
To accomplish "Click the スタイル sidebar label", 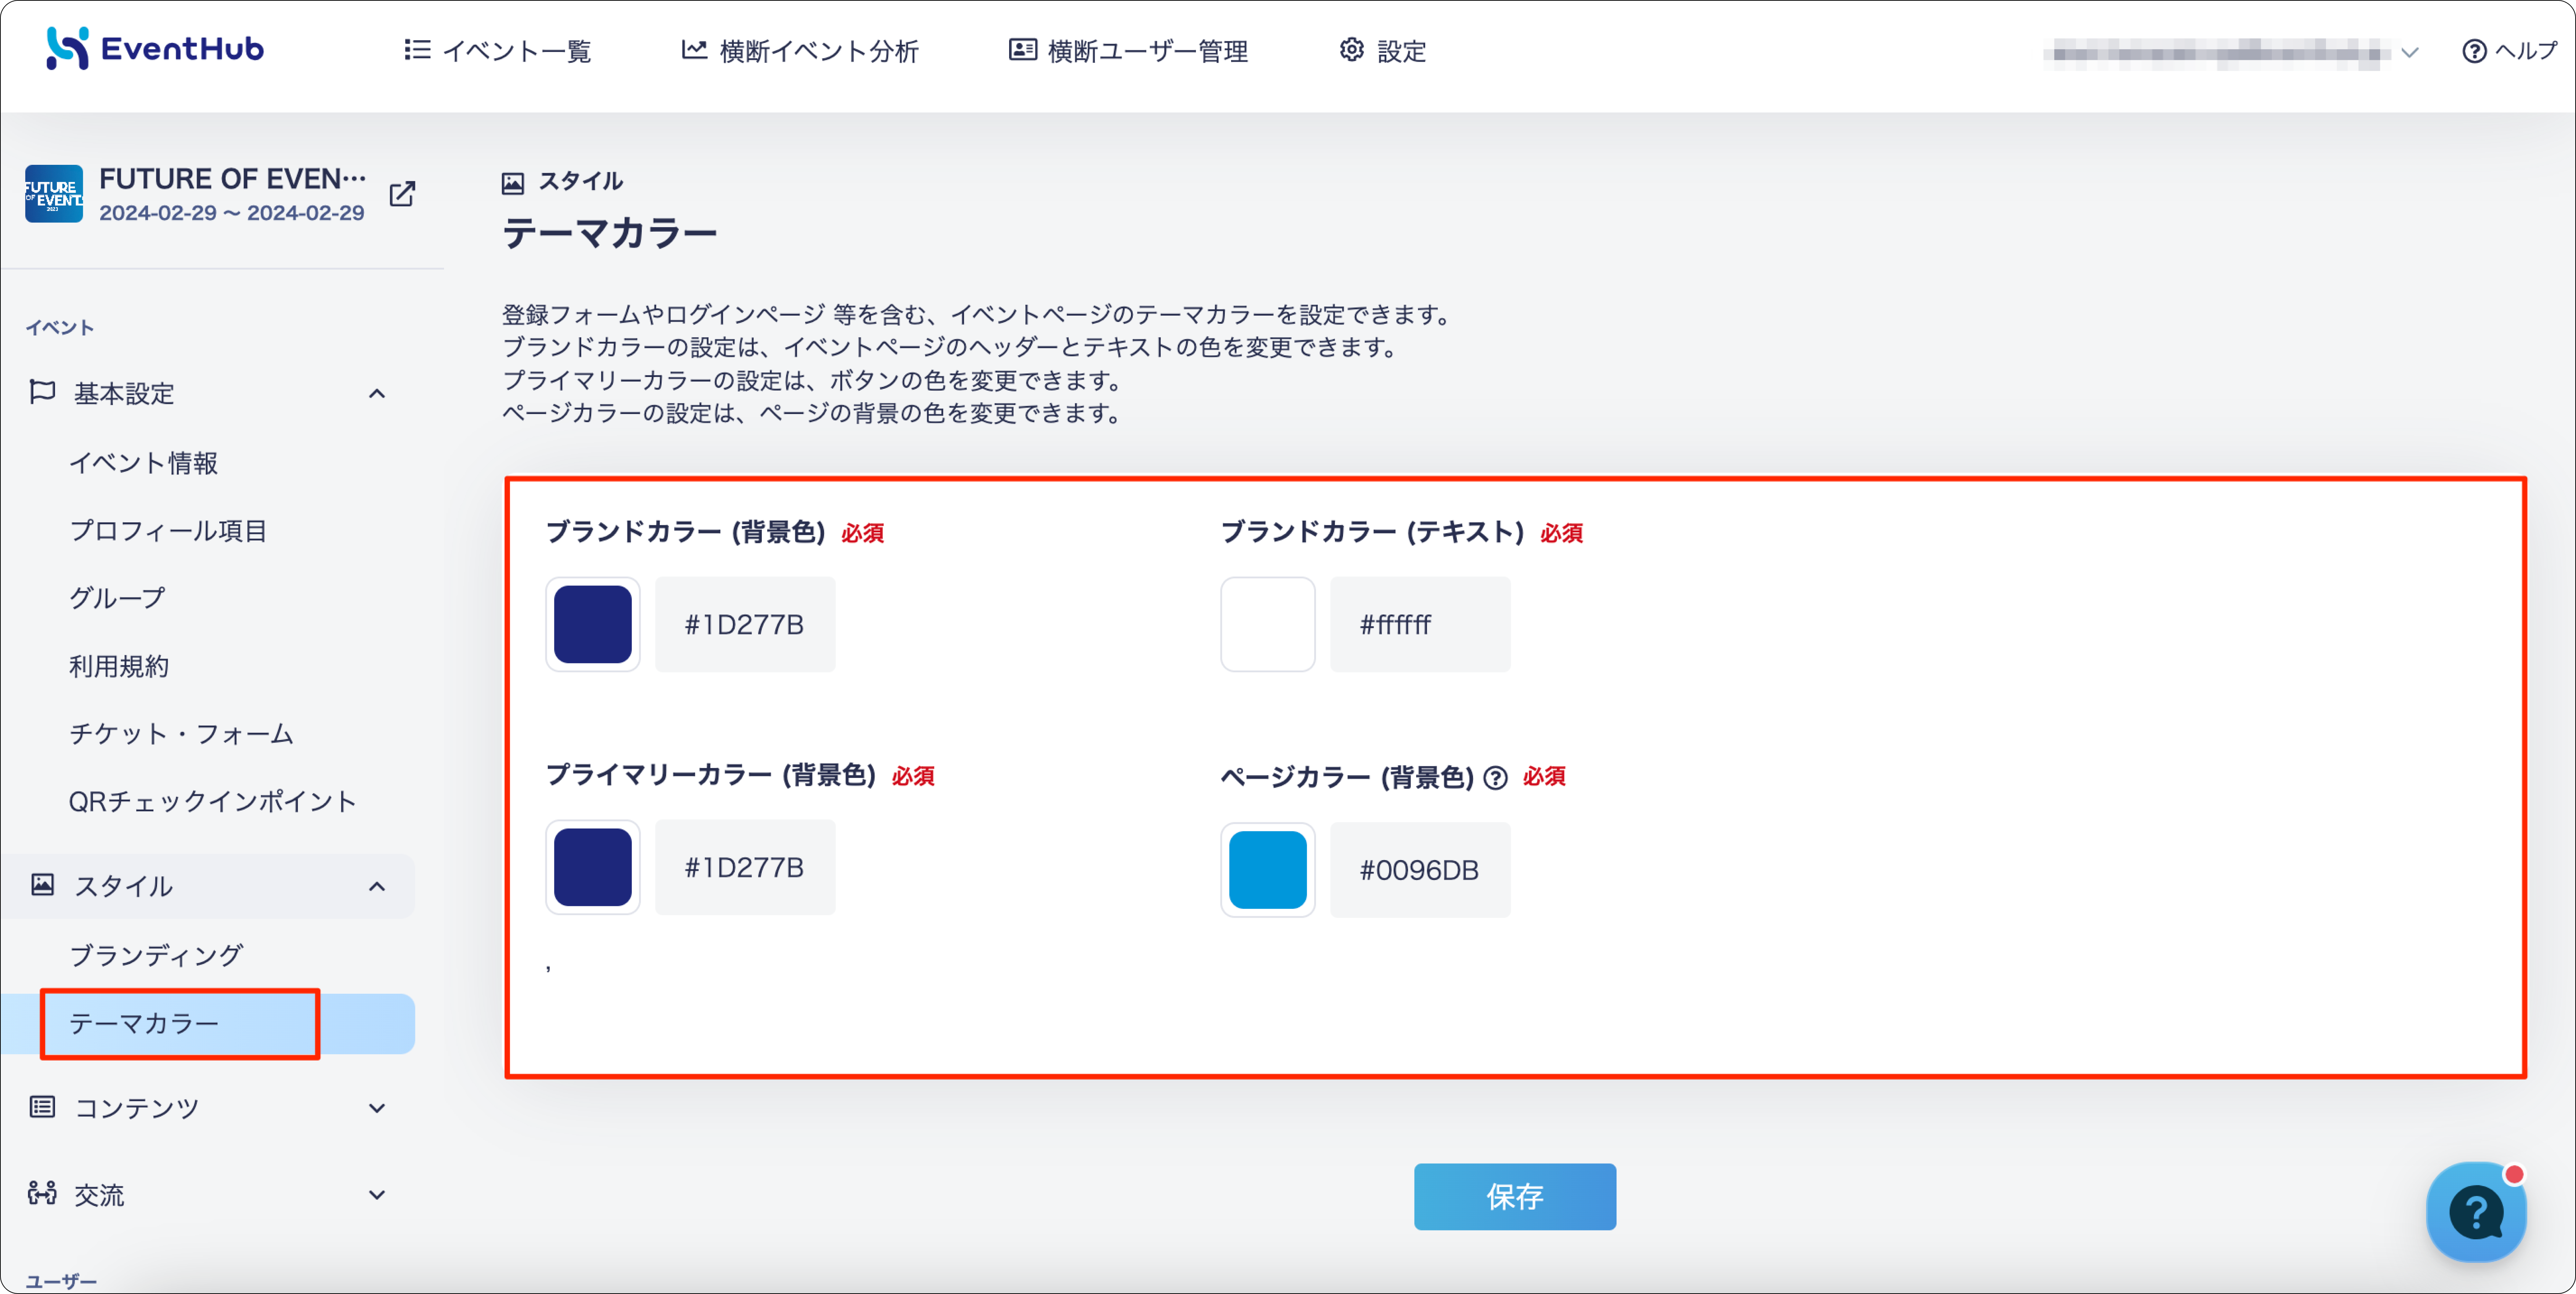I will [x=124, y=886].
